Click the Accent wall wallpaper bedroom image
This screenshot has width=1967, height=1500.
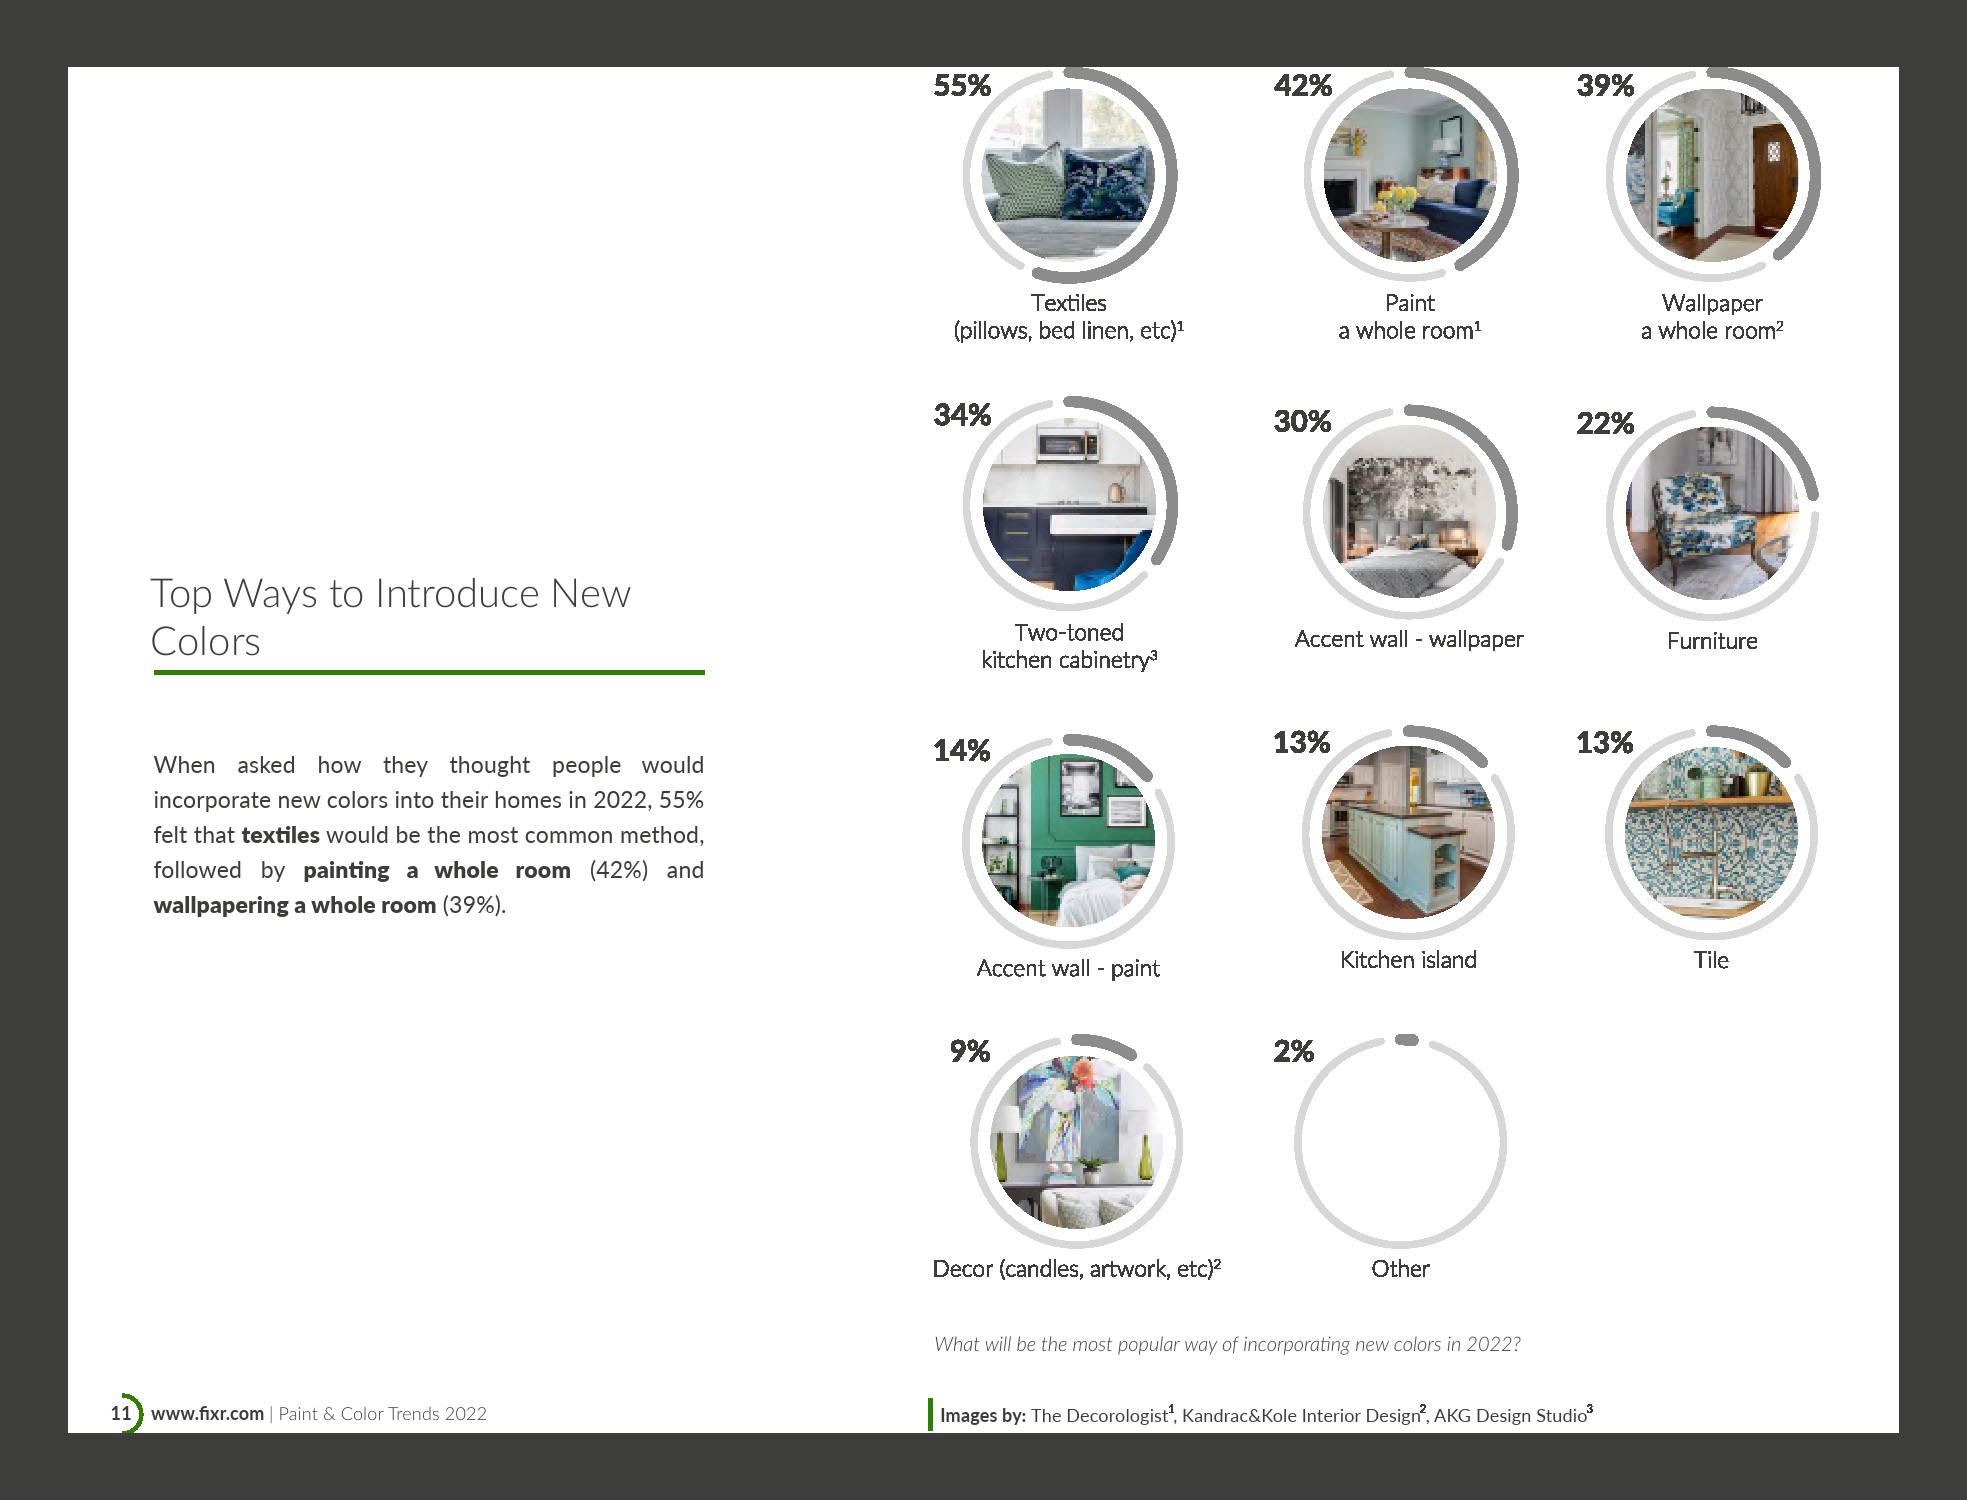pos(1409,513)
